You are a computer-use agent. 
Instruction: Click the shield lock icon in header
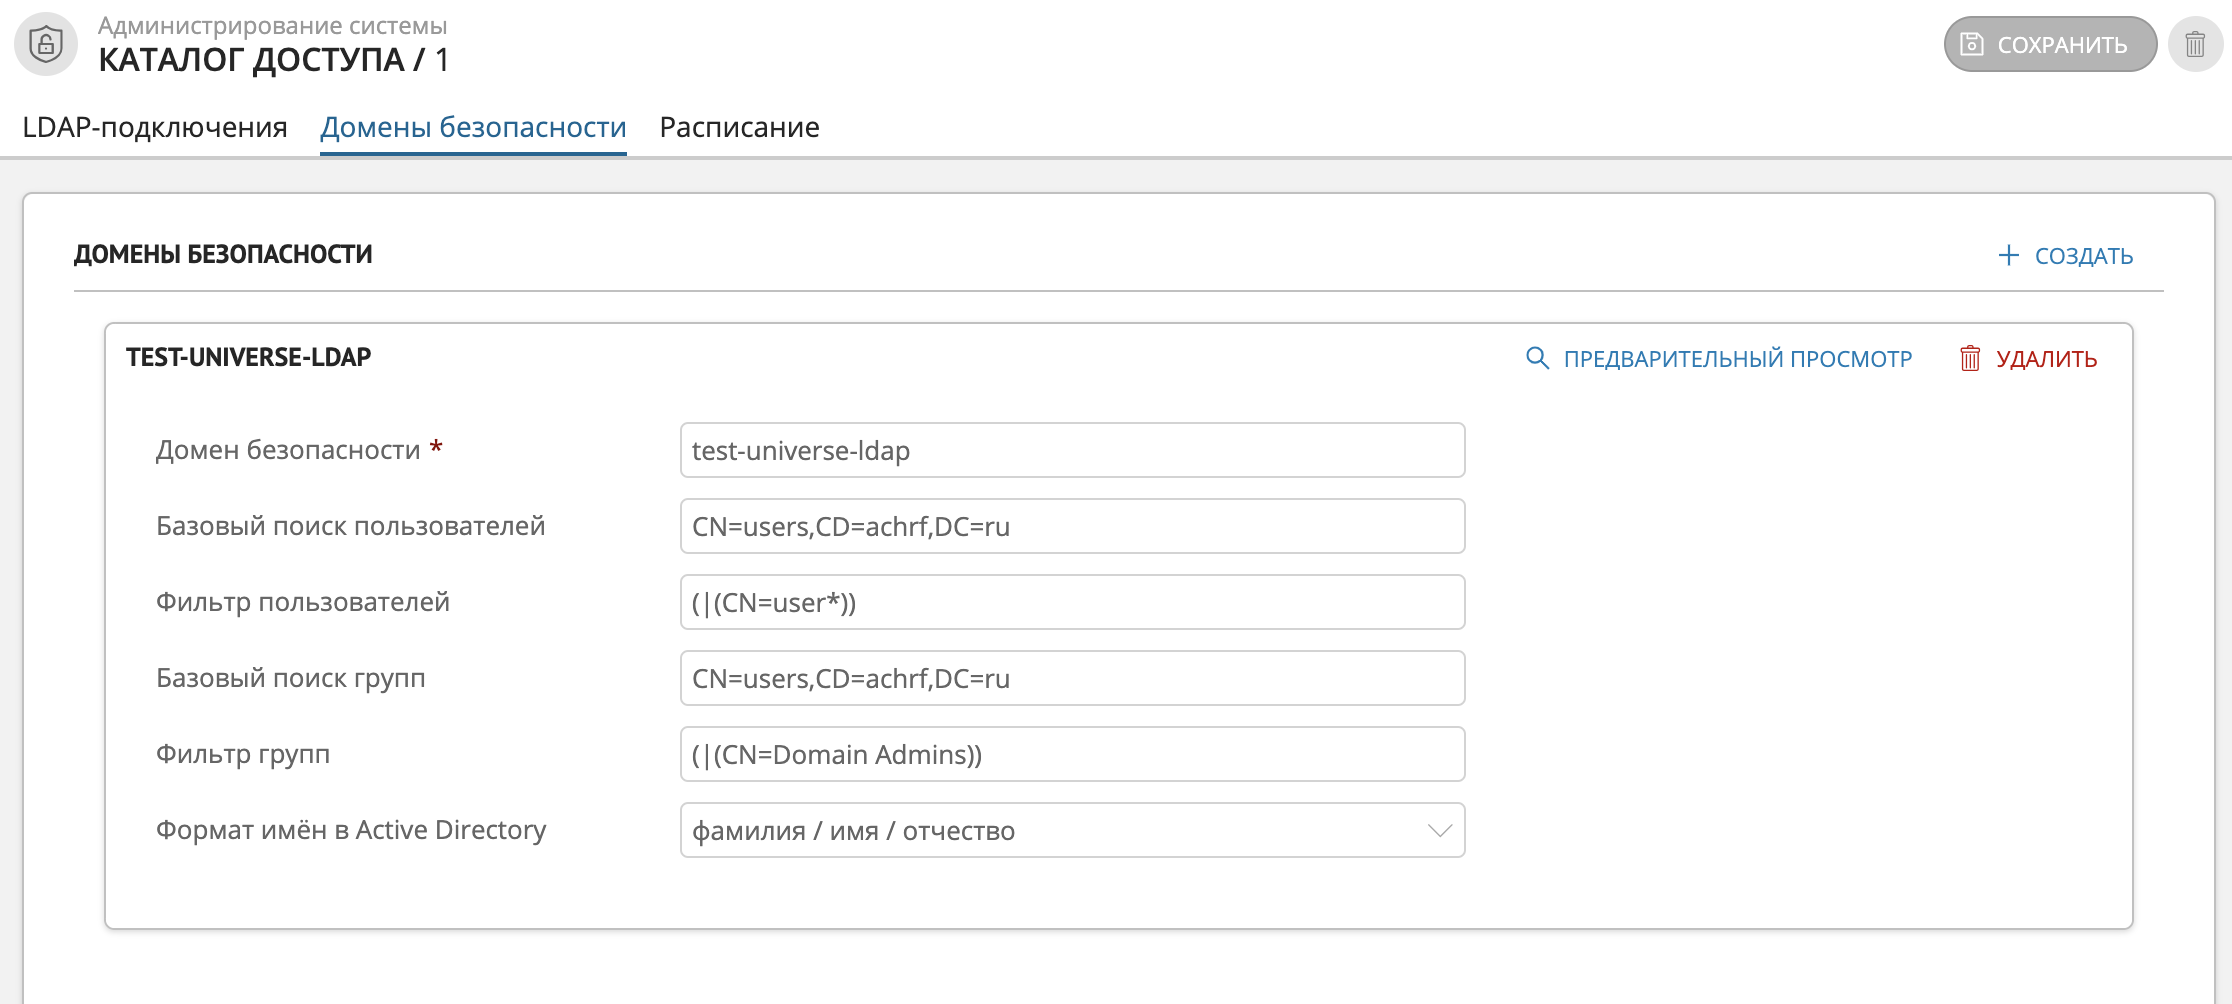point(46,44)
